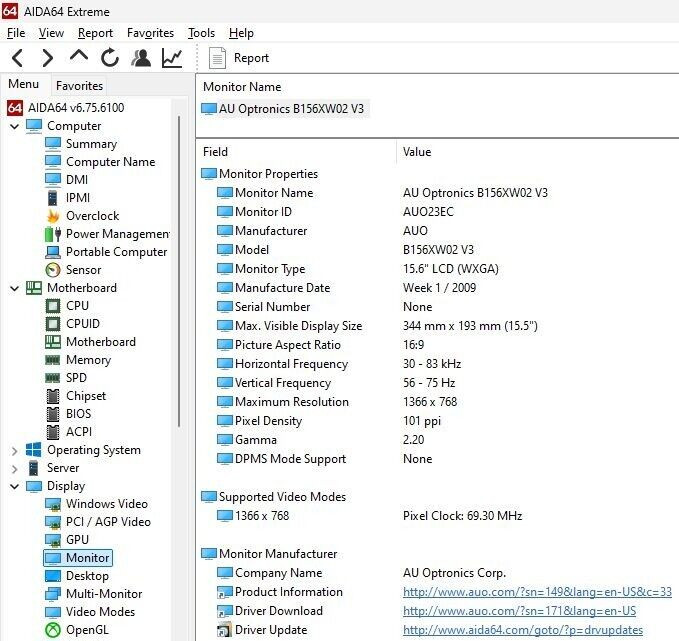Click the Server tower icon in tree
This screenshot has width=679, height=641.
click(34, 468)
